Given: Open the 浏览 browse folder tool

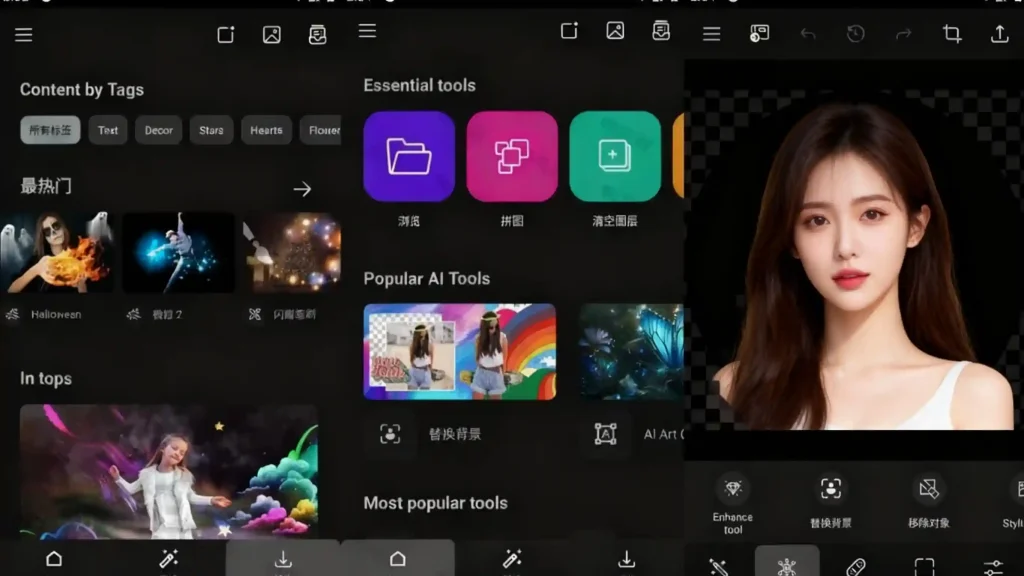Looking at the screenshot, I should (409, 155).
